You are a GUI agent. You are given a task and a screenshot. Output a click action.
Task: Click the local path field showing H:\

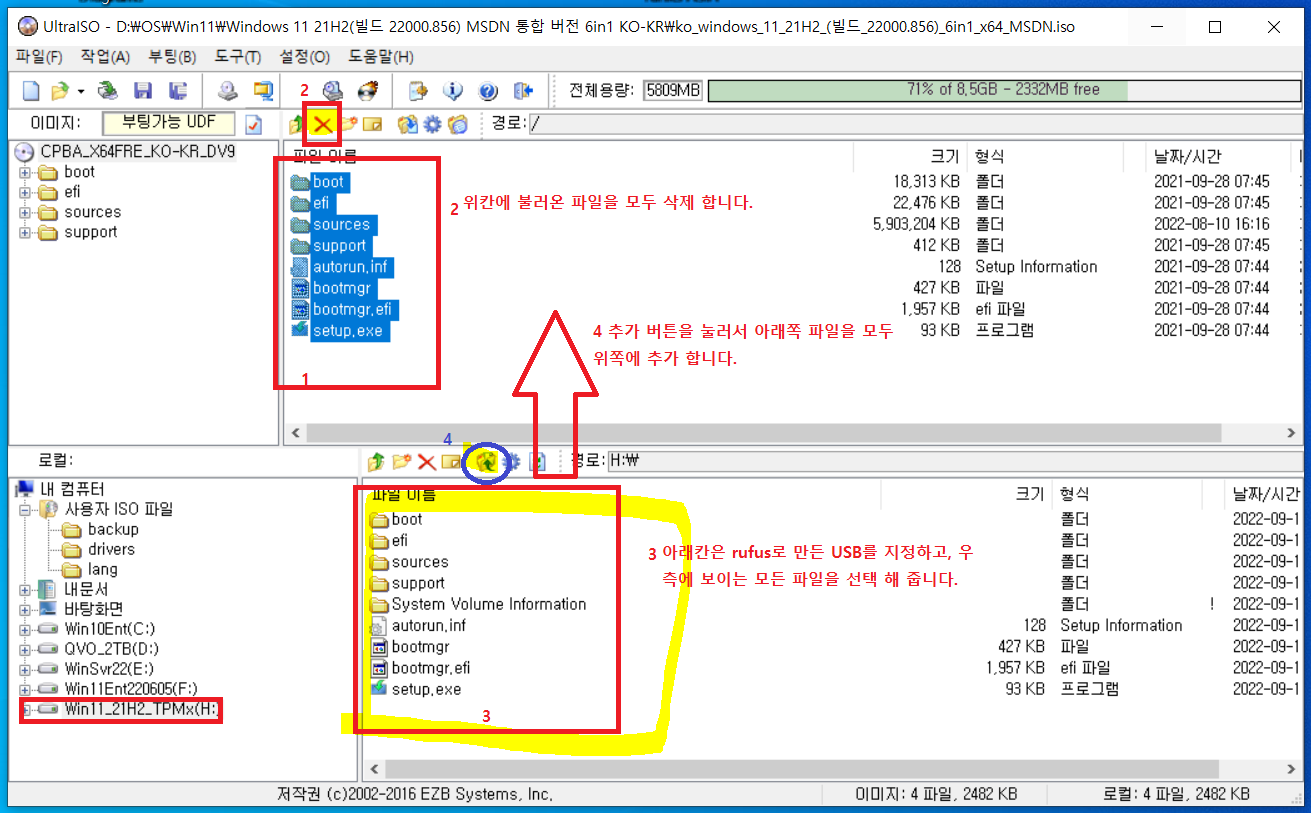tap(955, 461)
